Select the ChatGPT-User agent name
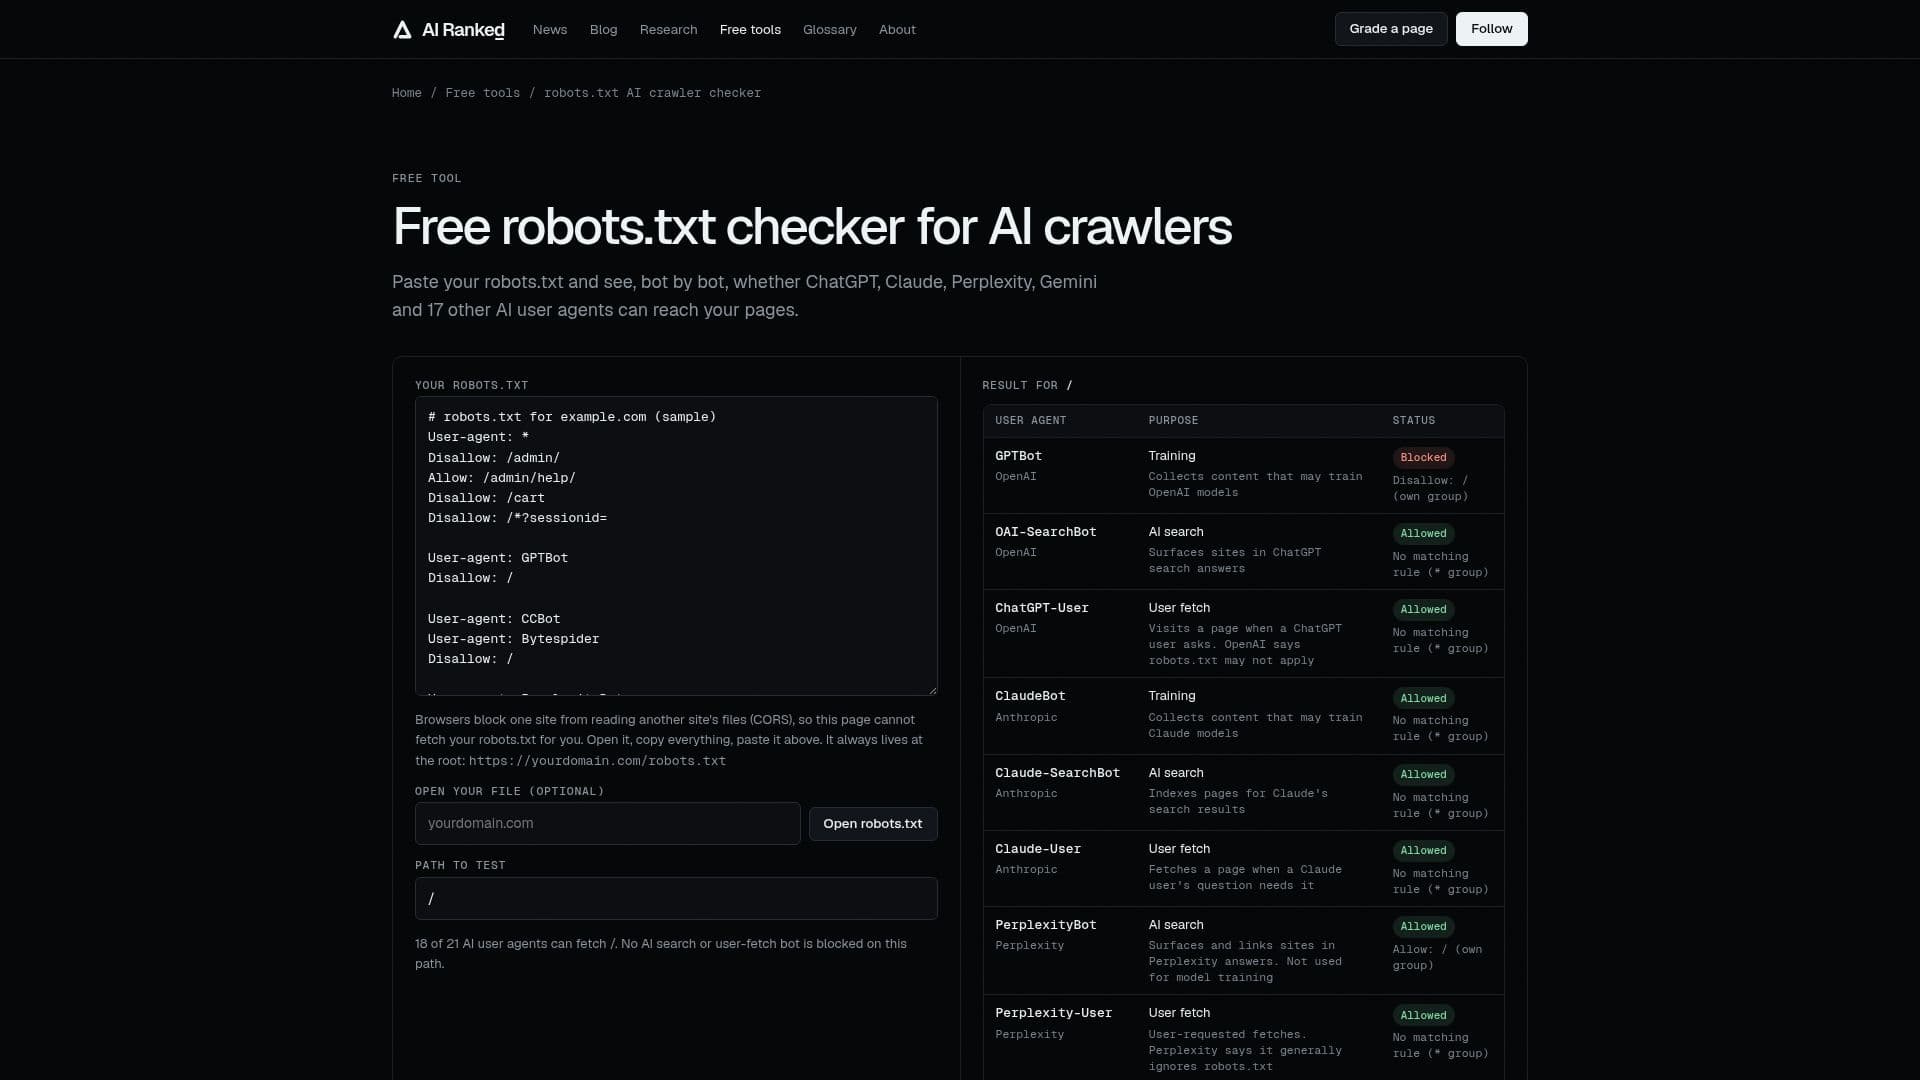 [1042, 608]
